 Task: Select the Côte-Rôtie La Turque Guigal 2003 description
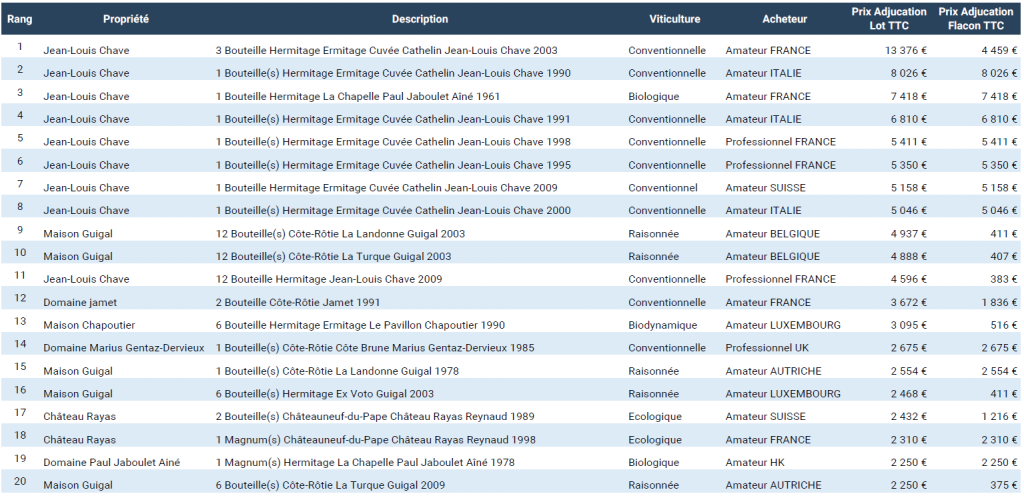(x=333, y=256)
